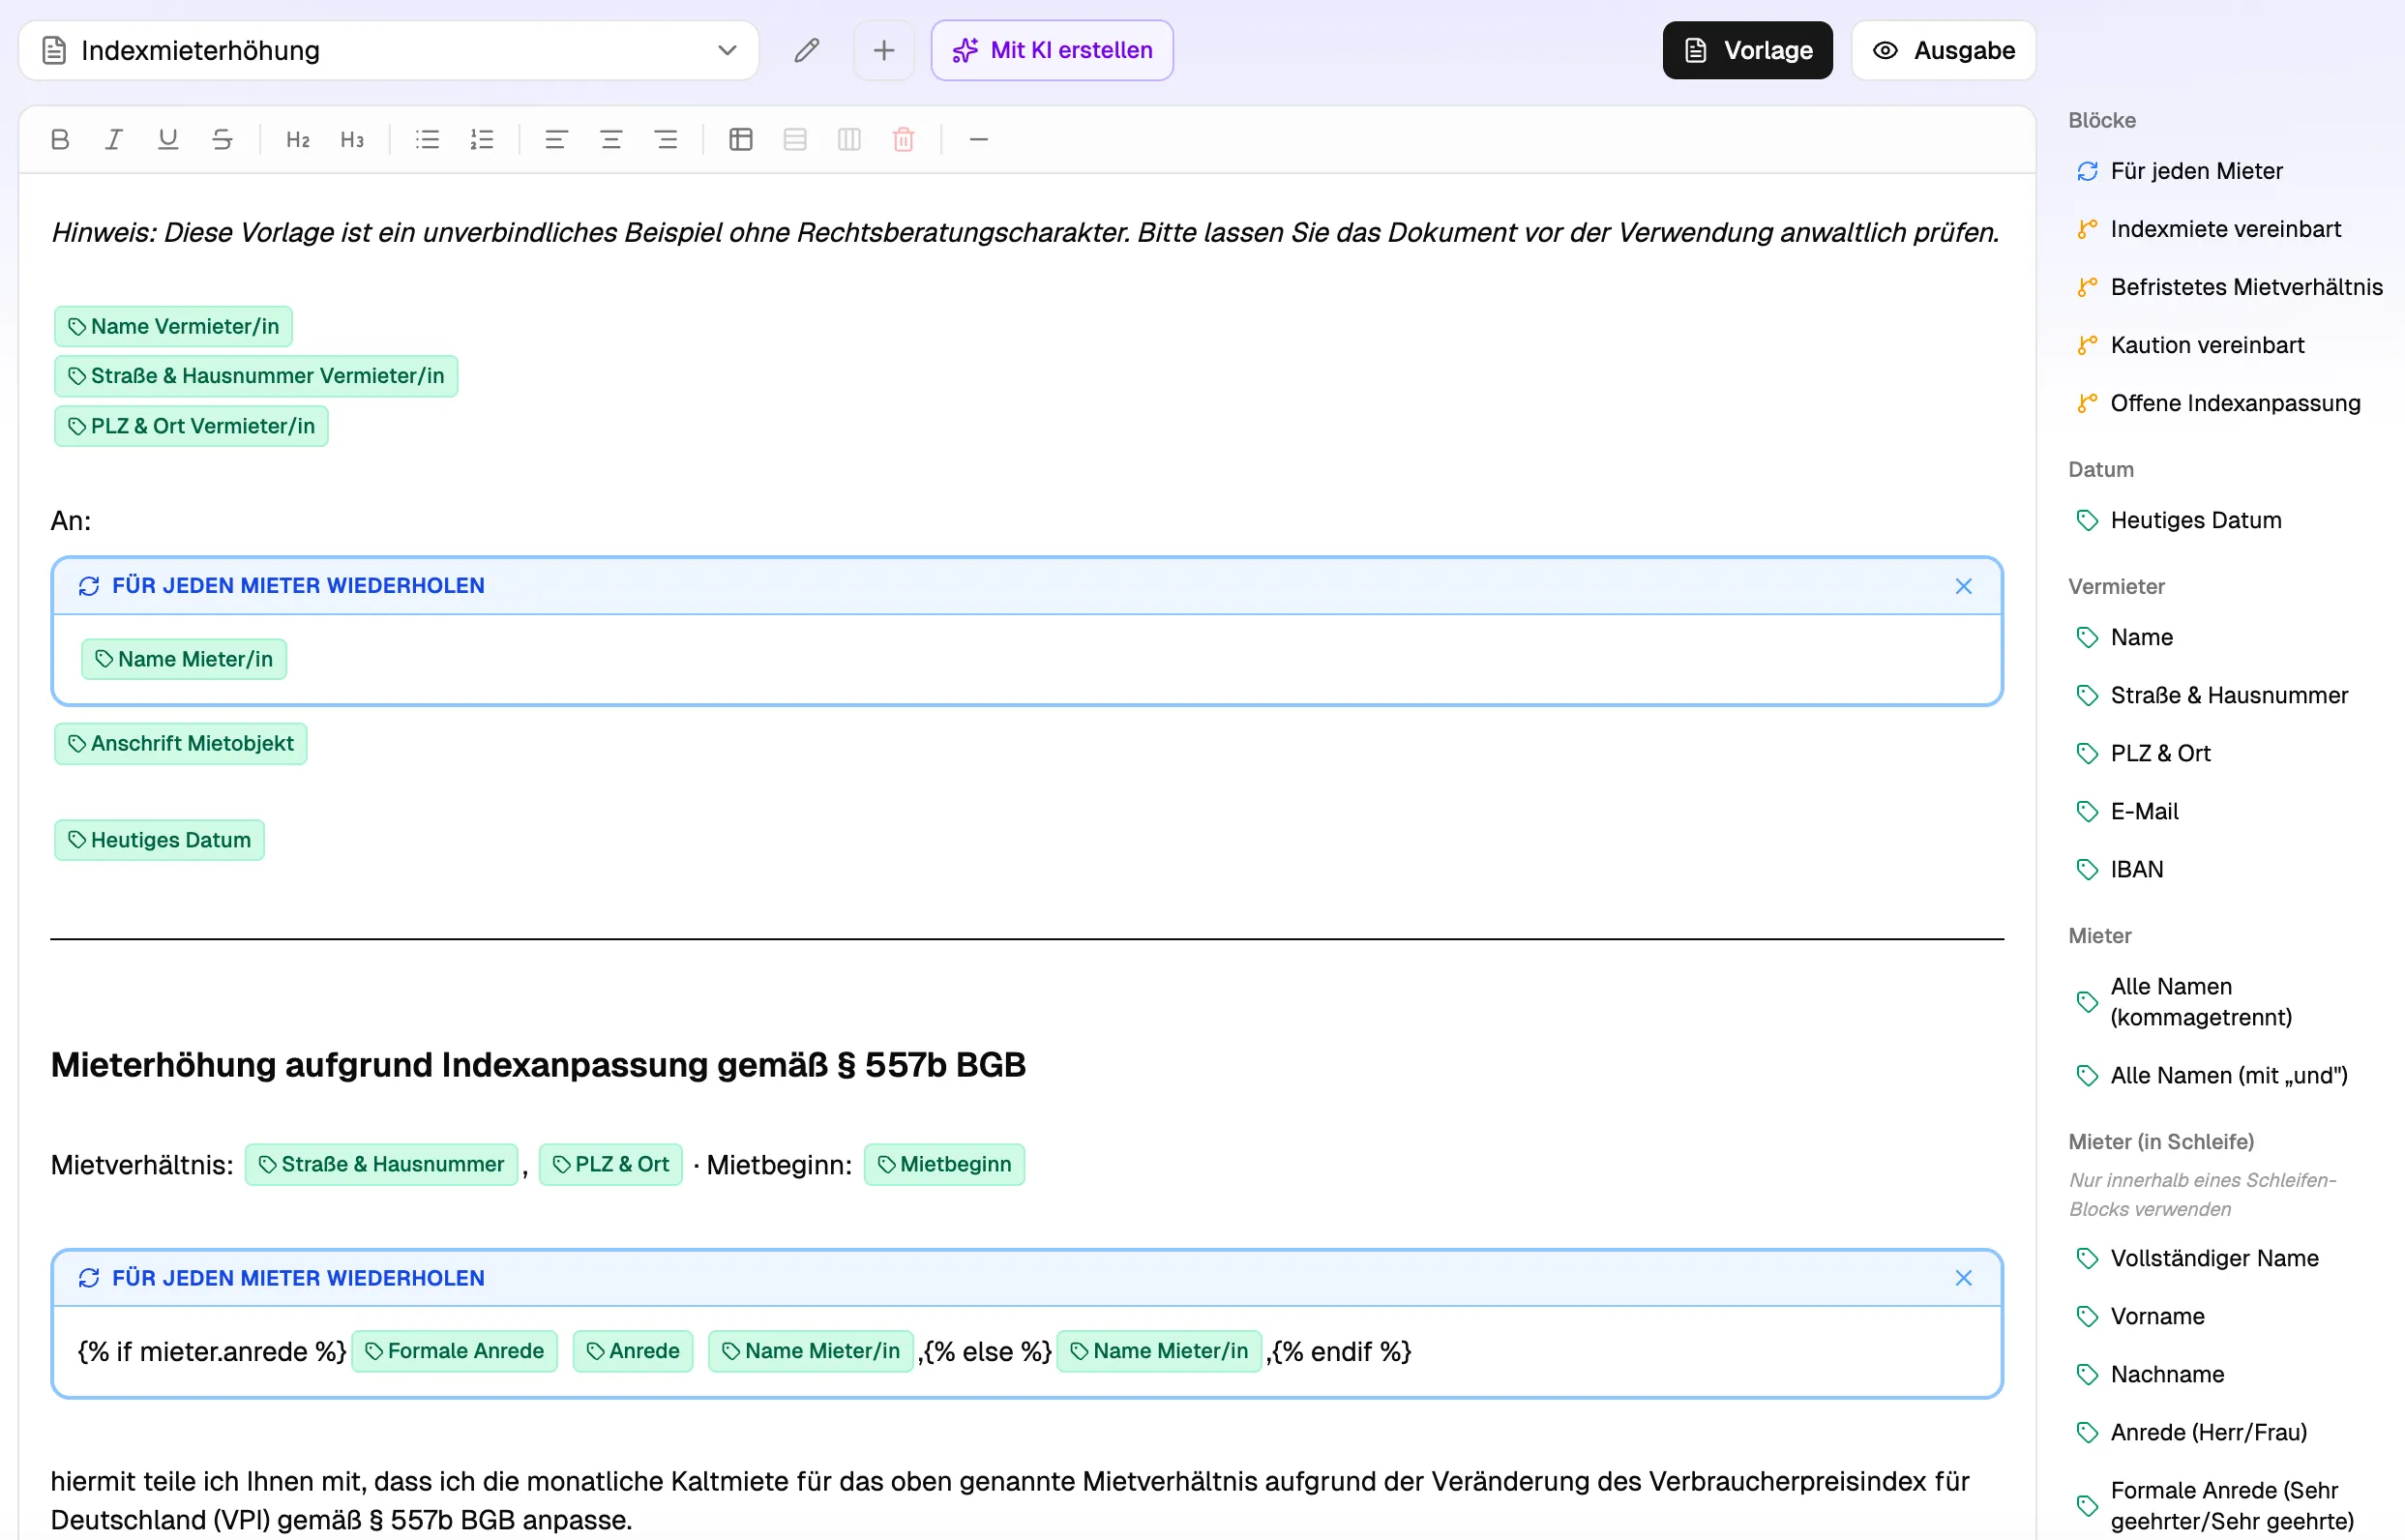Insert Alle Namen (kommagetrennt) variable
The width and height of the screenshot is (2405, 1540).
pos(2184,1002)
